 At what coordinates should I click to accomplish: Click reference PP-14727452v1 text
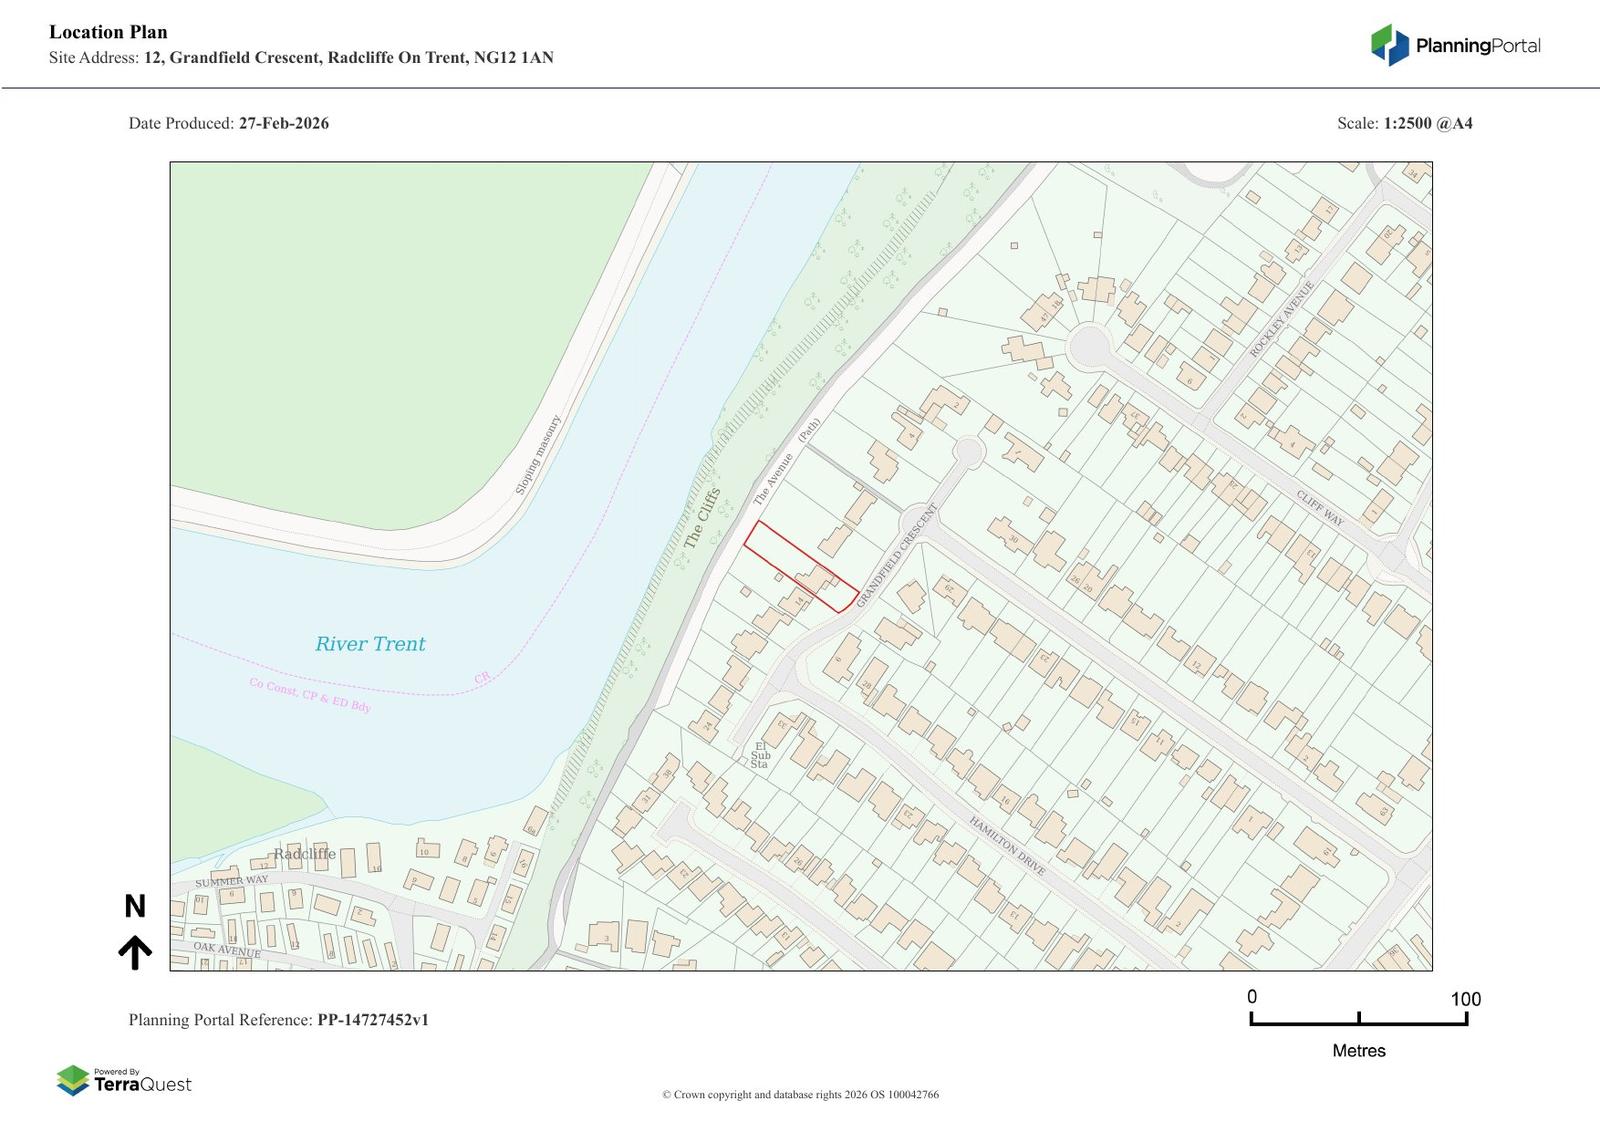(373, 1020)
